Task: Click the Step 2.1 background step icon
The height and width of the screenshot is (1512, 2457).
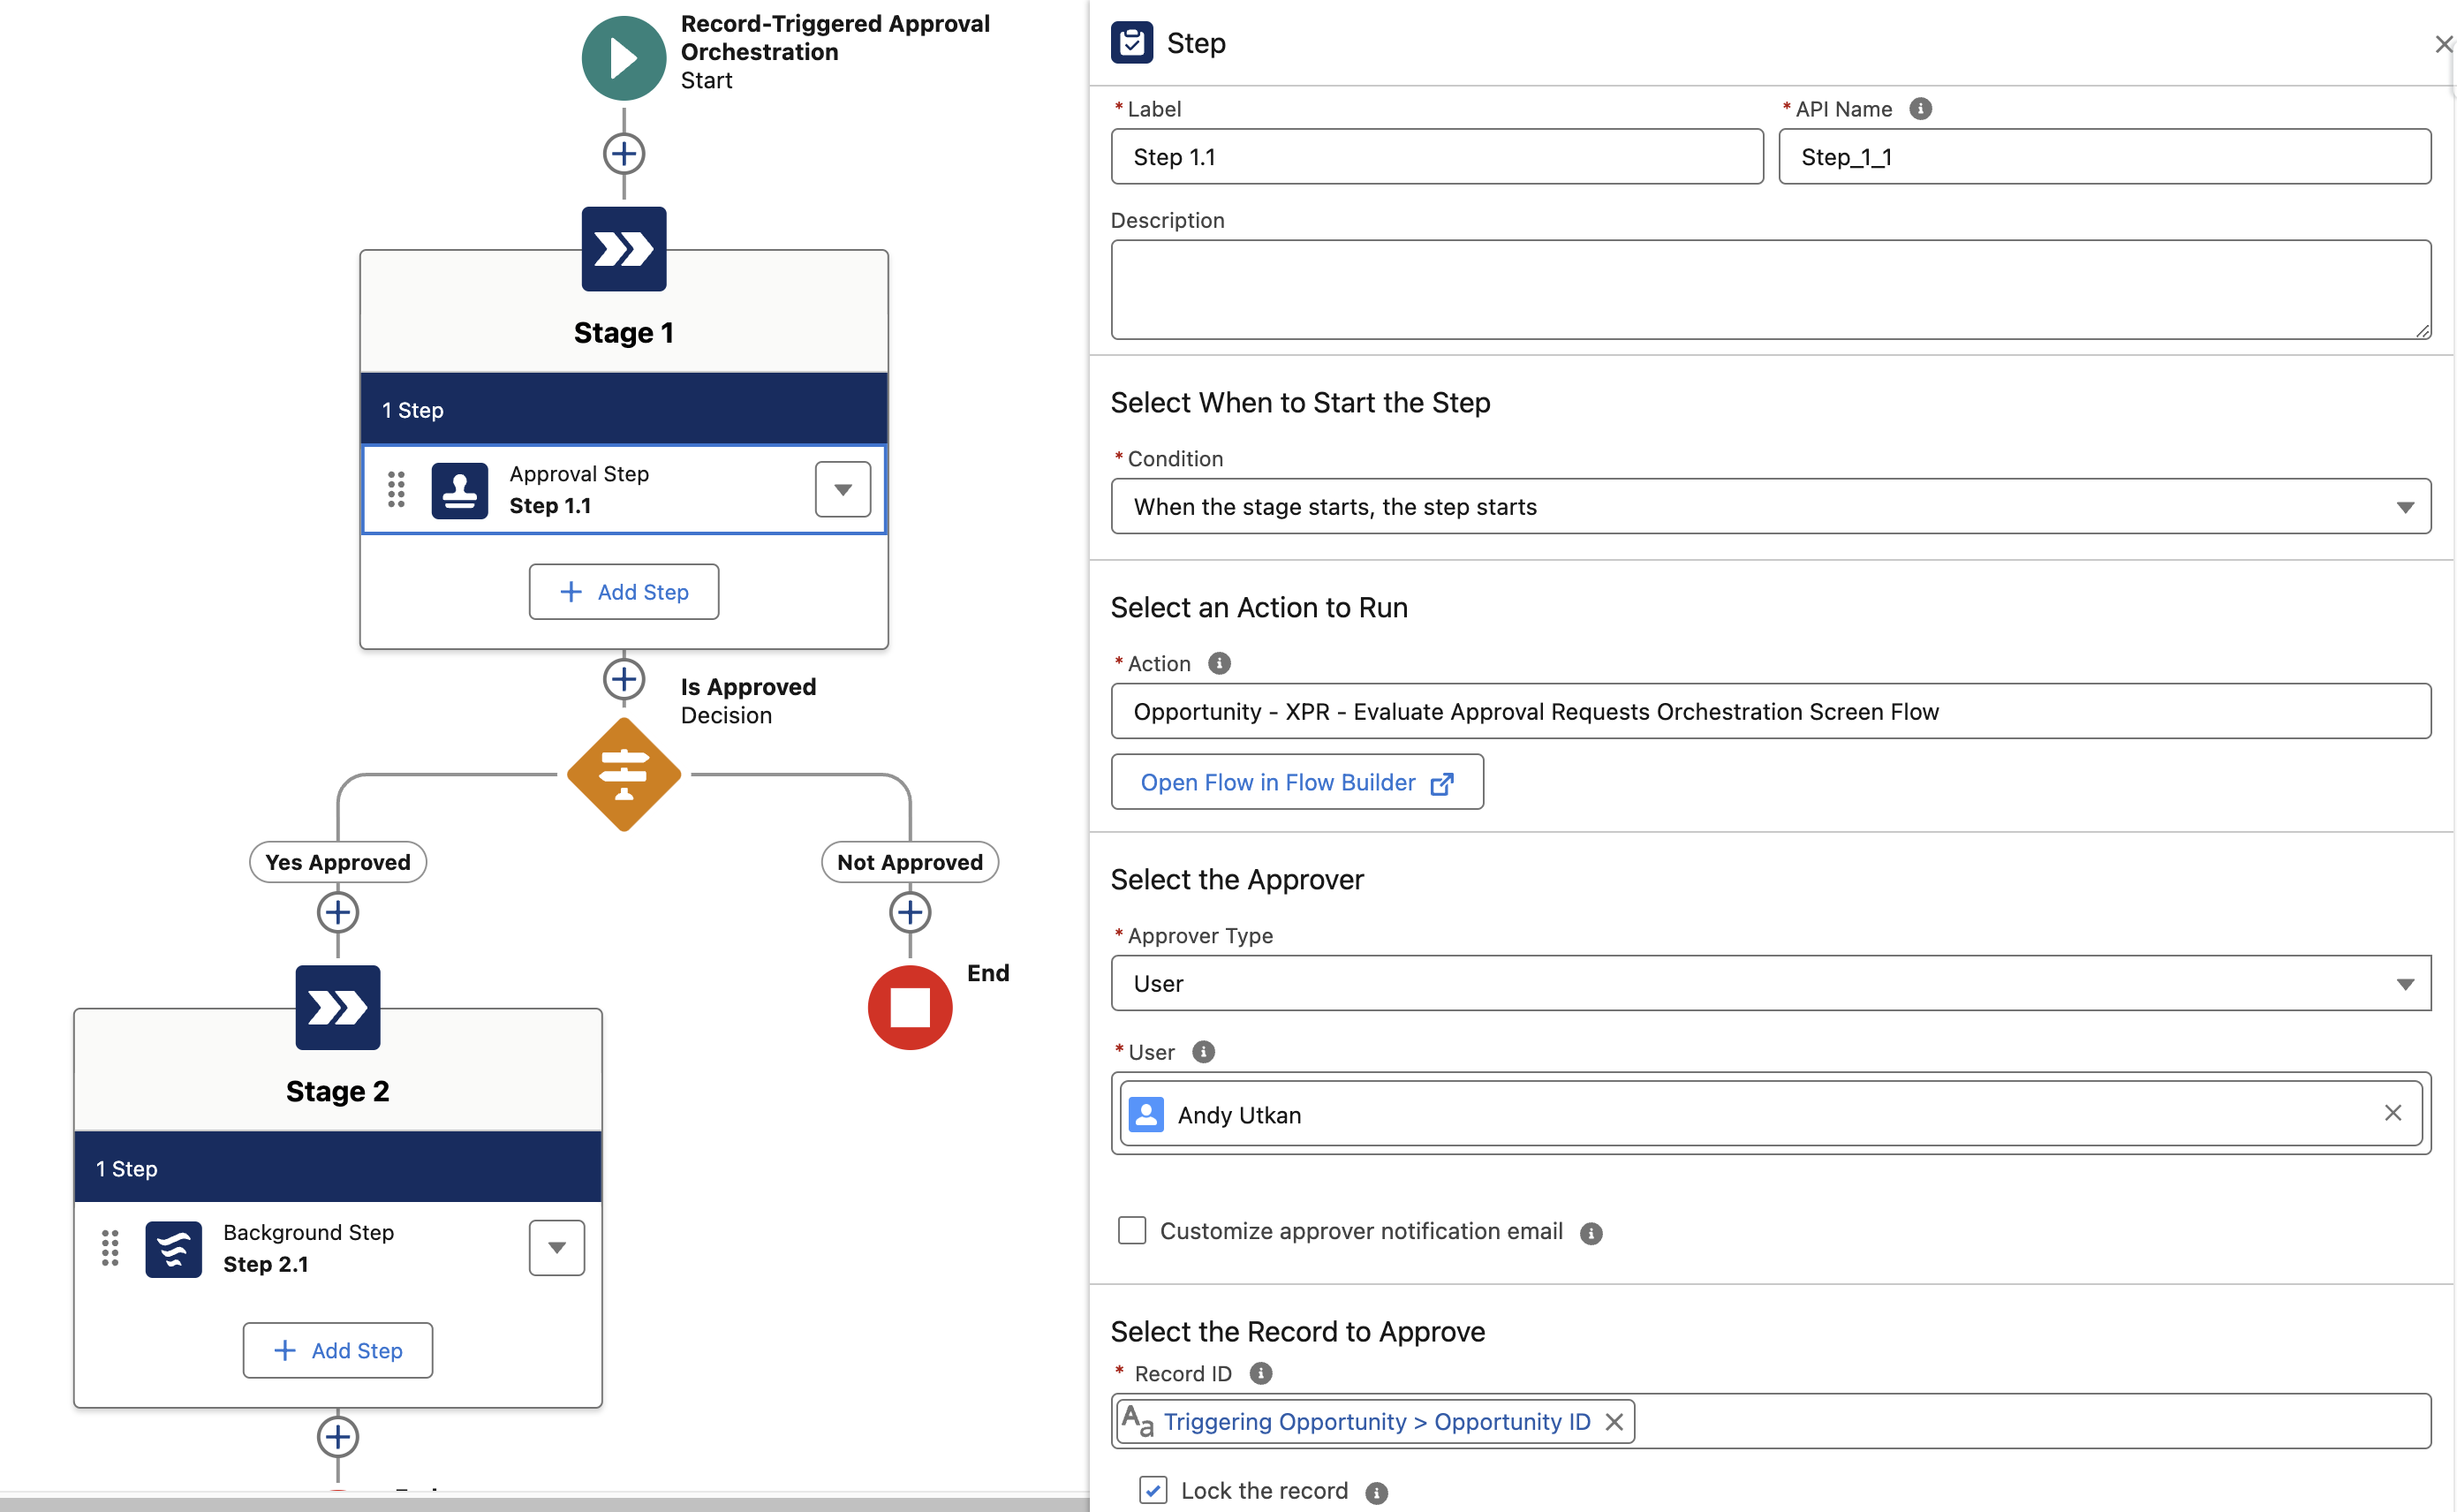Action: click(x=173, y=1248)
